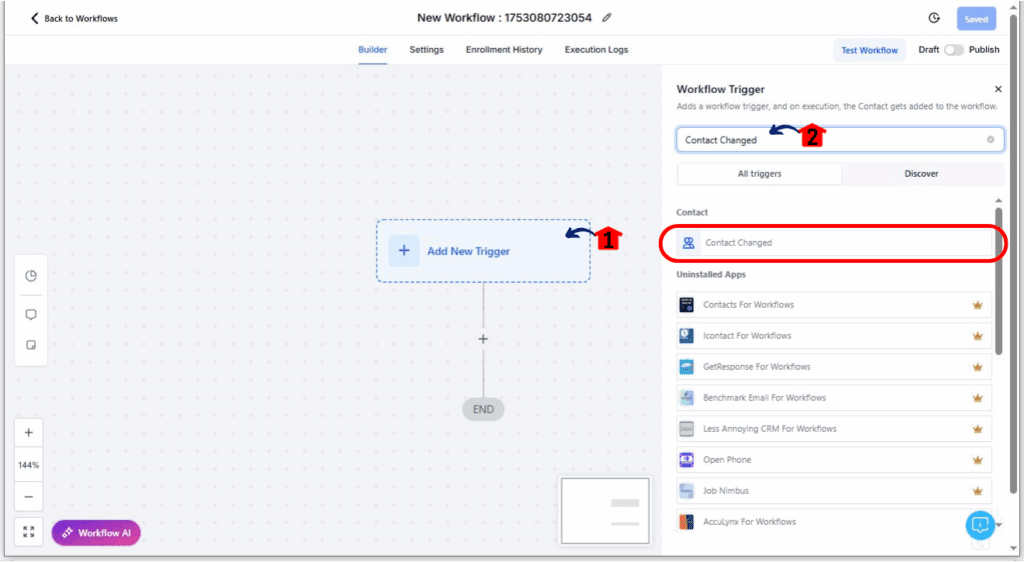1024x562 pixels.
Task: Select AccuLynx For Workflows app
Action: pos(834,522)
